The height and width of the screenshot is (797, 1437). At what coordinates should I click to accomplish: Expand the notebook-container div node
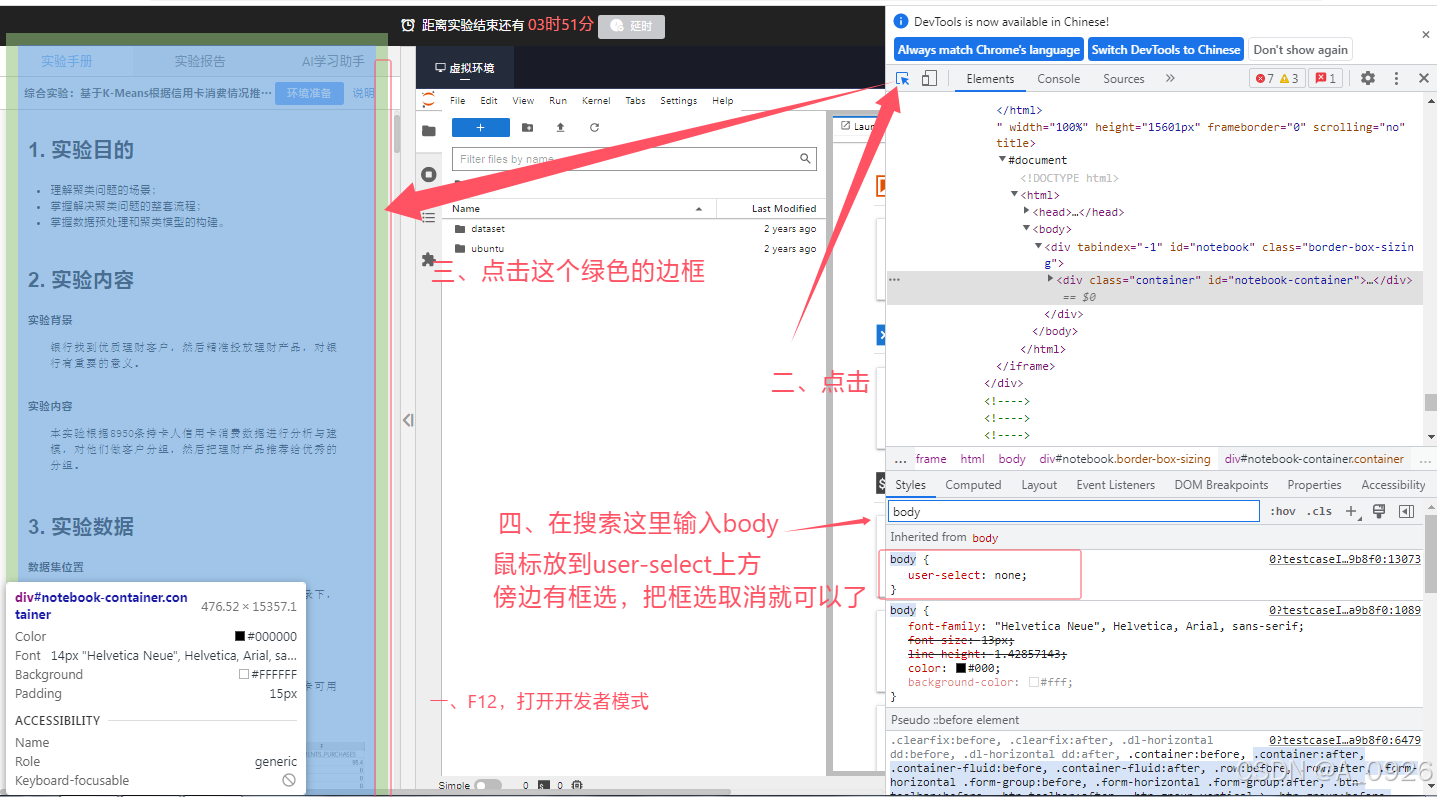tap(1051, 280)
